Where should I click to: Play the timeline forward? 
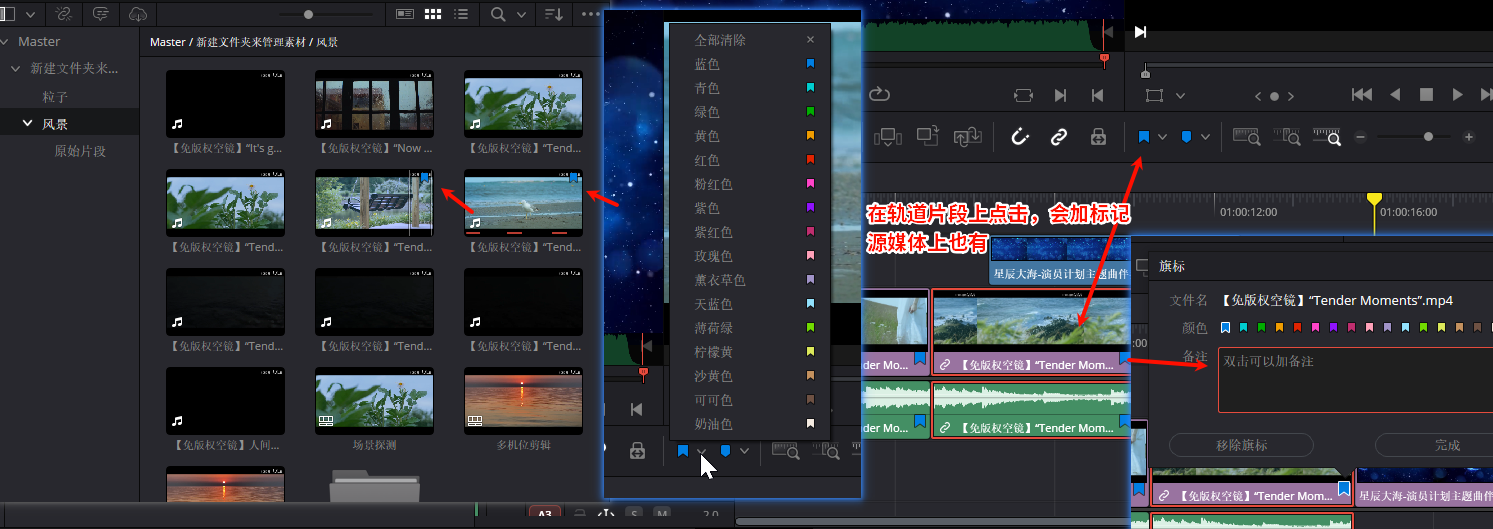pos(1458,95)
